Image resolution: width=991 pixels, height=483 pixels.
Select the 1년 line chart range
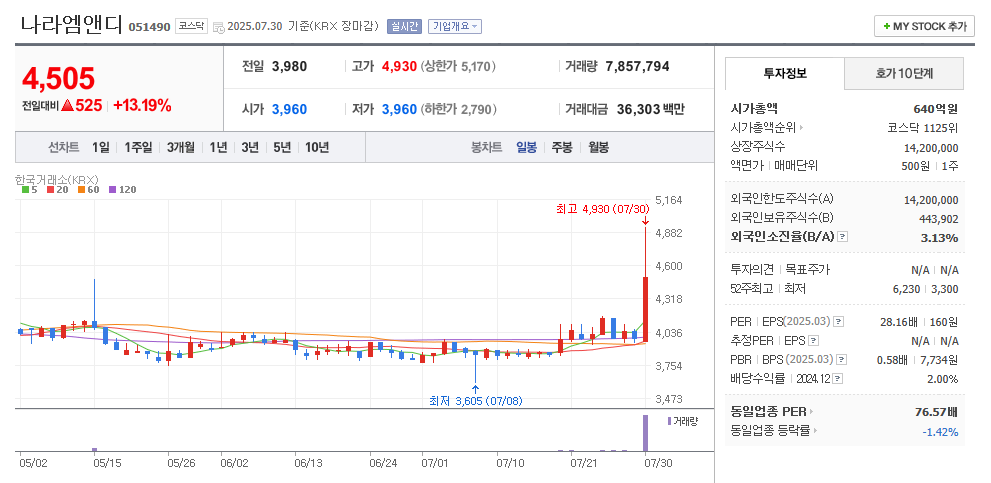218,148
